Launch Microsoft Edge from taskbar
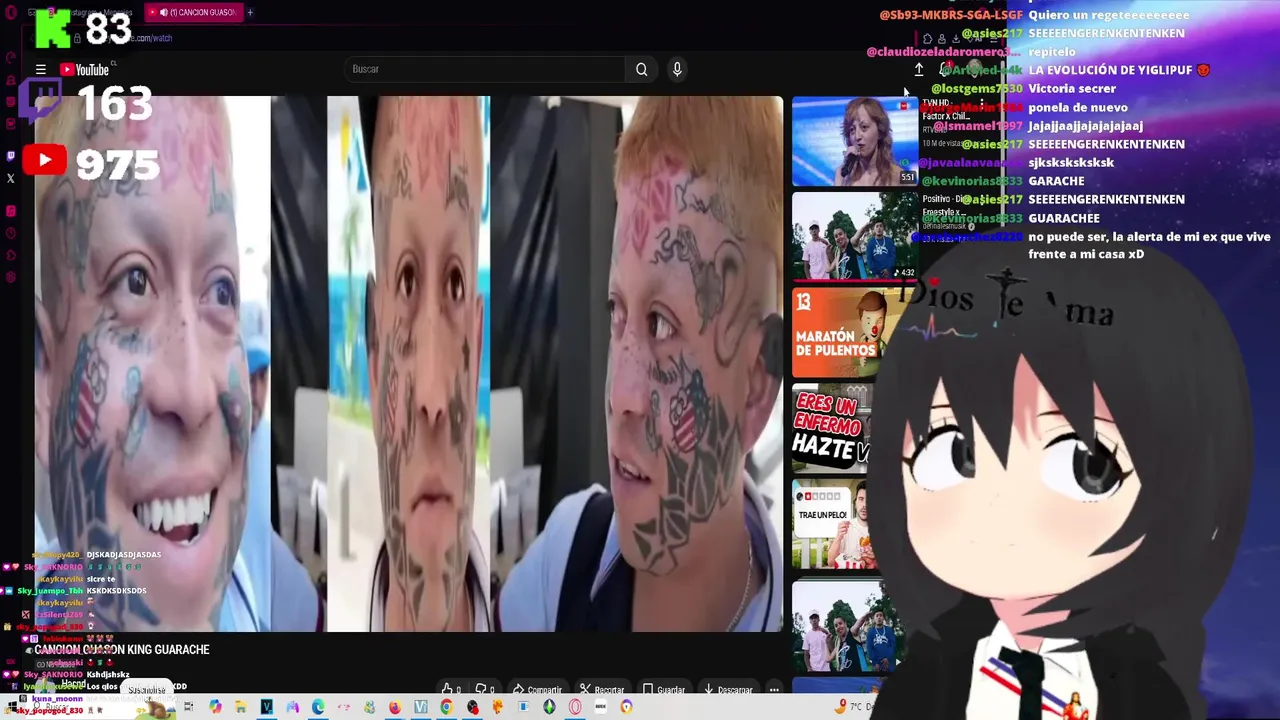This screenshot has height=720, width=1280. coord(318,707)
